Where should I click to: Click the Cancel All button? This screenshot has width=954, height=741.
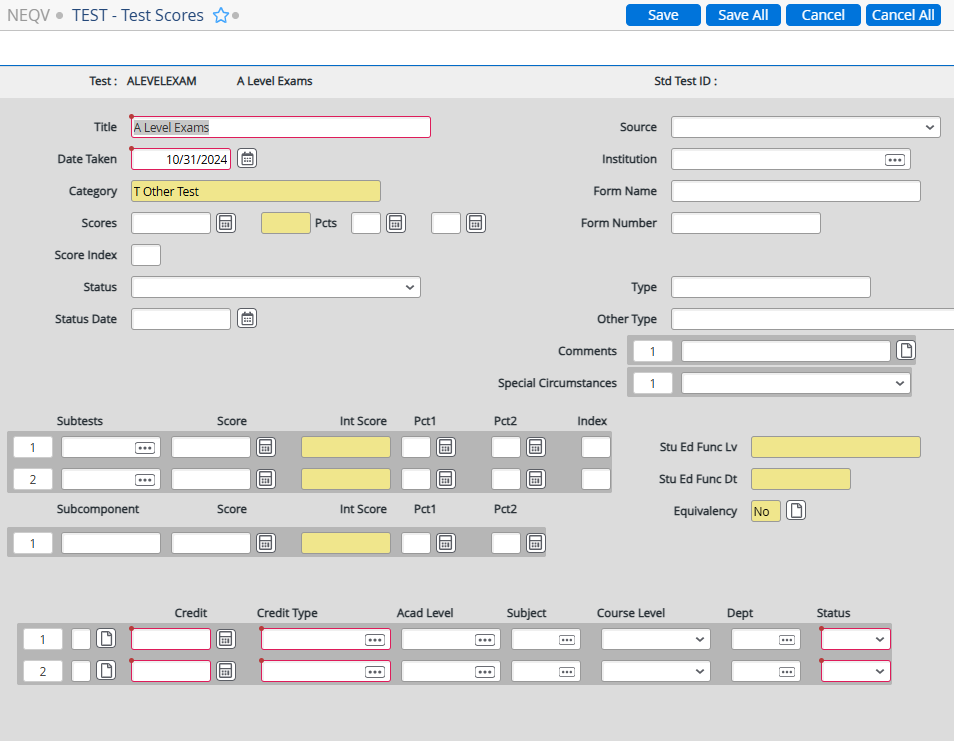click(903, 15)
